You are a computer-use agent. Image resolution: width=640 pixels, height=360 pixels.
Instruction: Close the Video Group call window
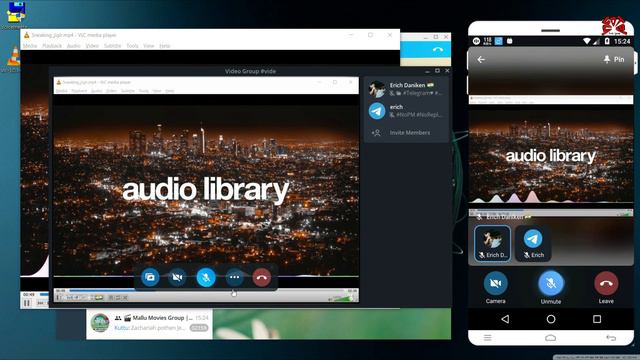pyautogui.click(x=447, y=71)
